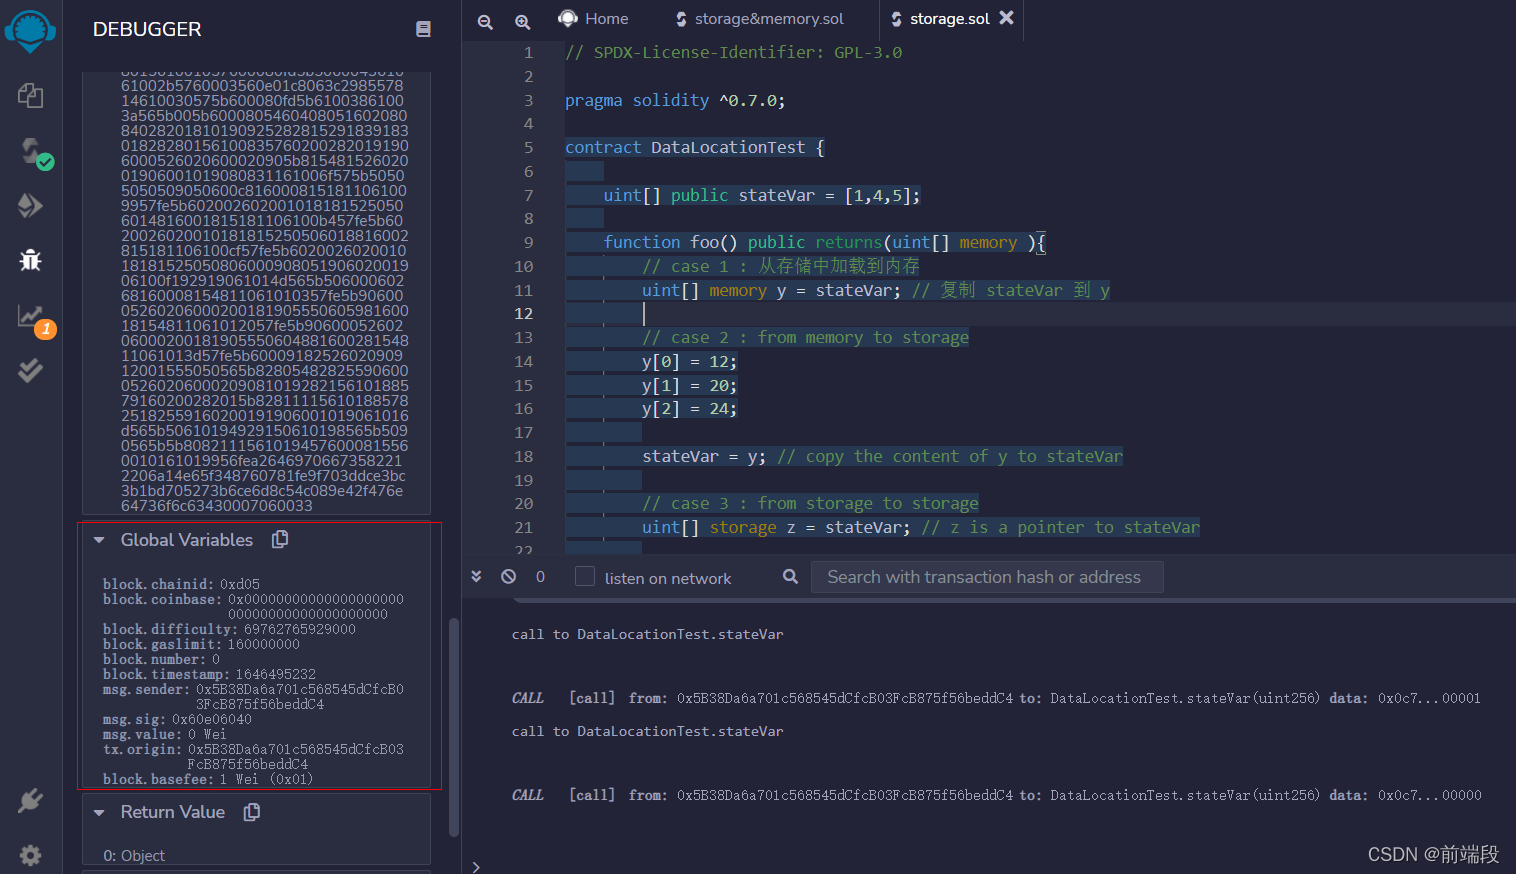The height and width of the screenshot is (874, 1516).
Task: Click the function foo() declaration line
Action: (x=825, y=242)
